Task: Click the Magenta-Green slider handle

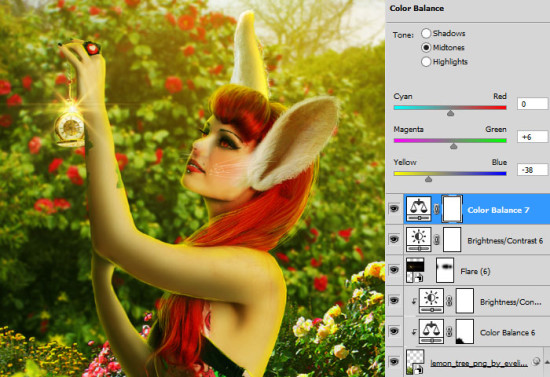Action: coord(454,146)
